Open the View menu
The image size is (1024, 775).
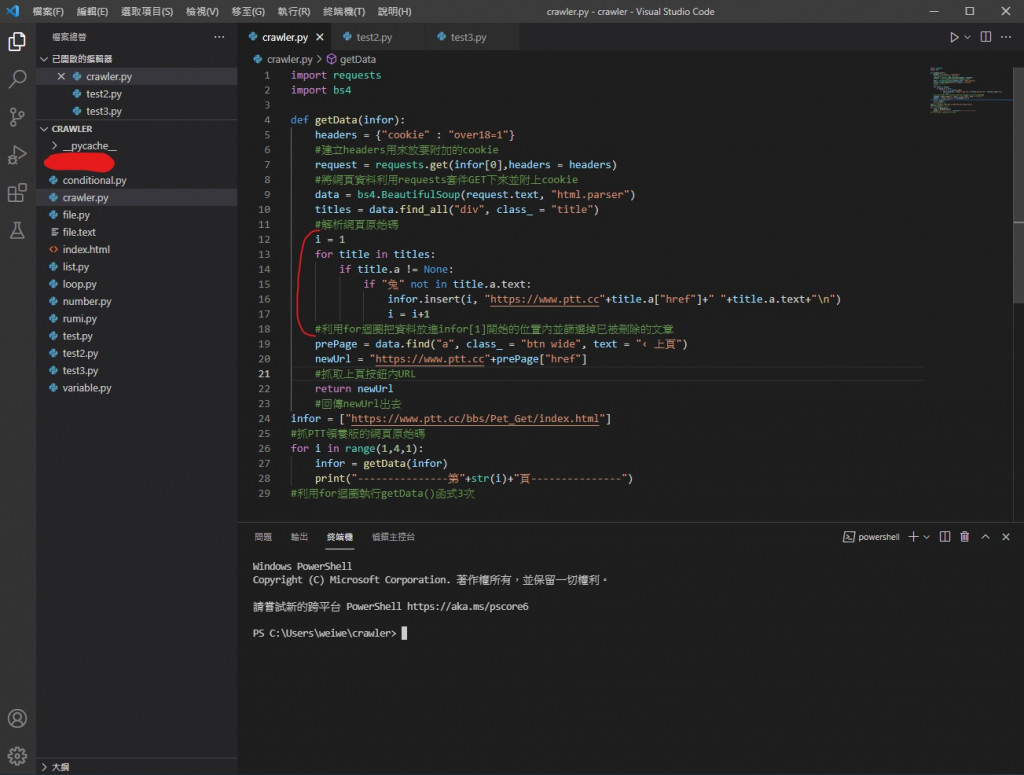point(202,11)
